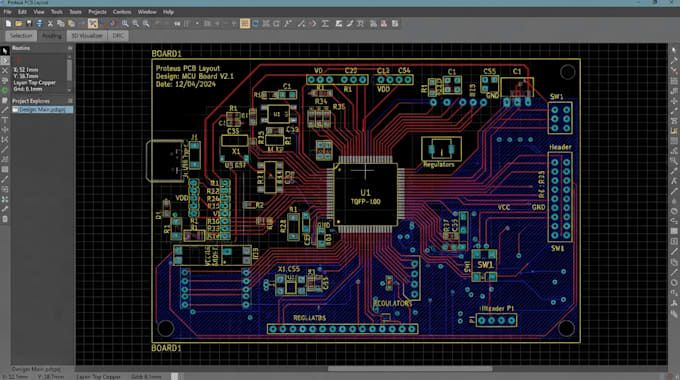
Task: Toggle the highlighted grid display button
Action: [x=245, y=23]
